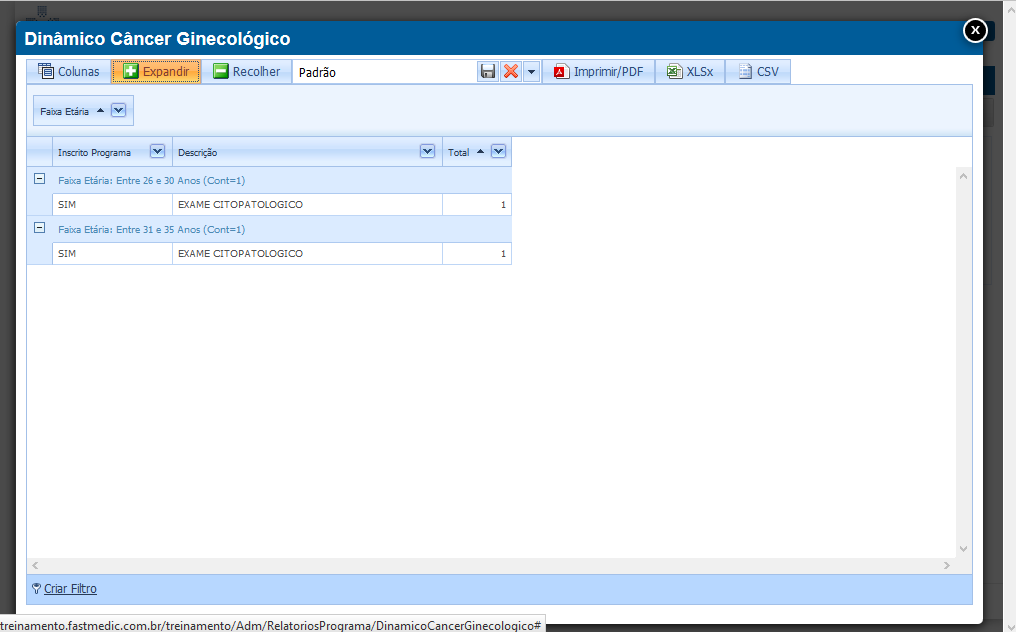
Task: Click Total value 1 in 26-30 group
Action: [x=477, y=204]
